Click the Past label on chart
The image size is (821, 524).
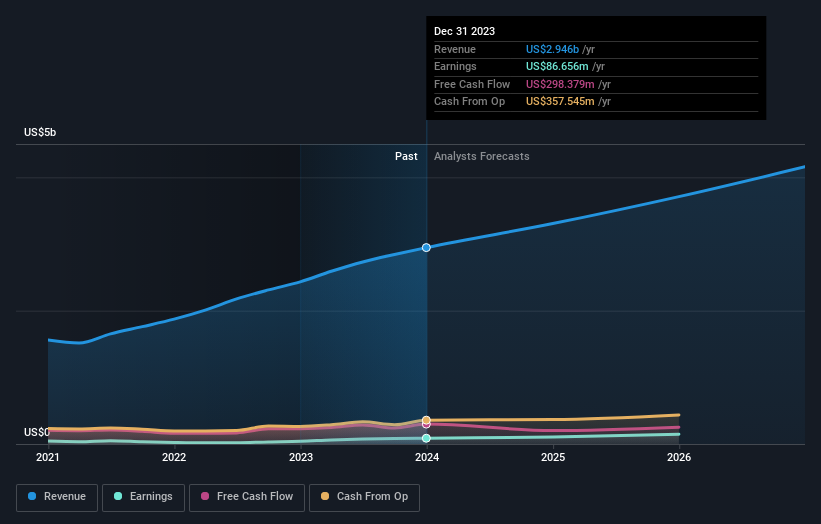(406, 157)
